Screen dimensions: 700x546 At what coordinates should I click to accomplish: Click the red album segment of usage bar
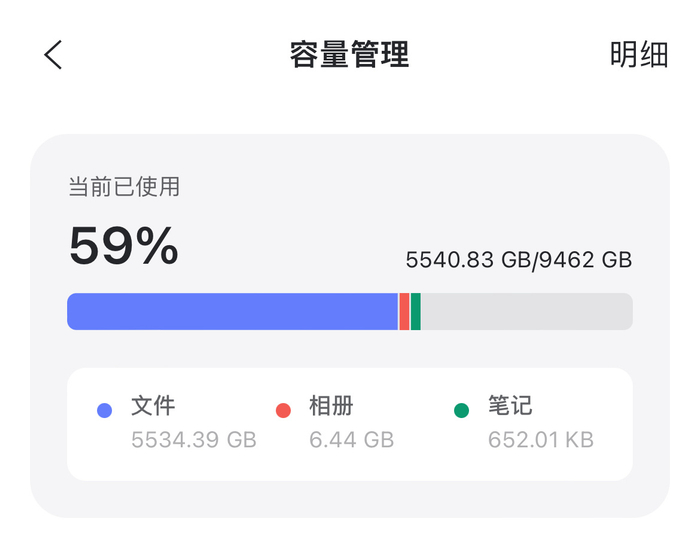404,311
